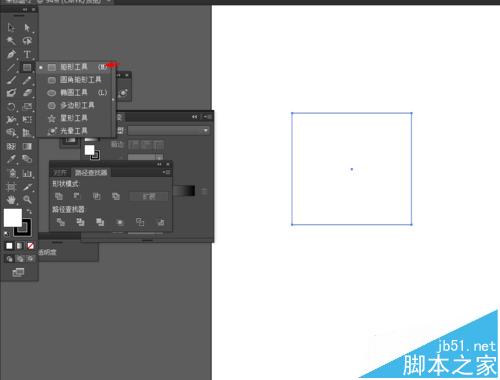Select the Artboard tool

tap(11, 187)
